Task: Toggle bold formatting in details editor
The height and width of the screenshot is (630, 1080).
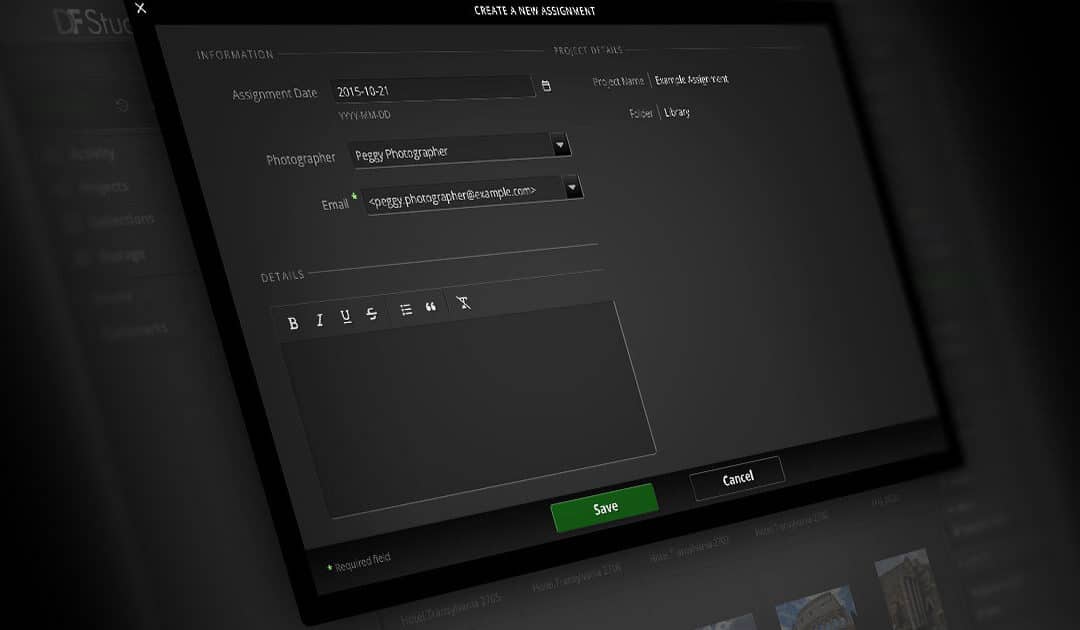Action: click(293, 323)
